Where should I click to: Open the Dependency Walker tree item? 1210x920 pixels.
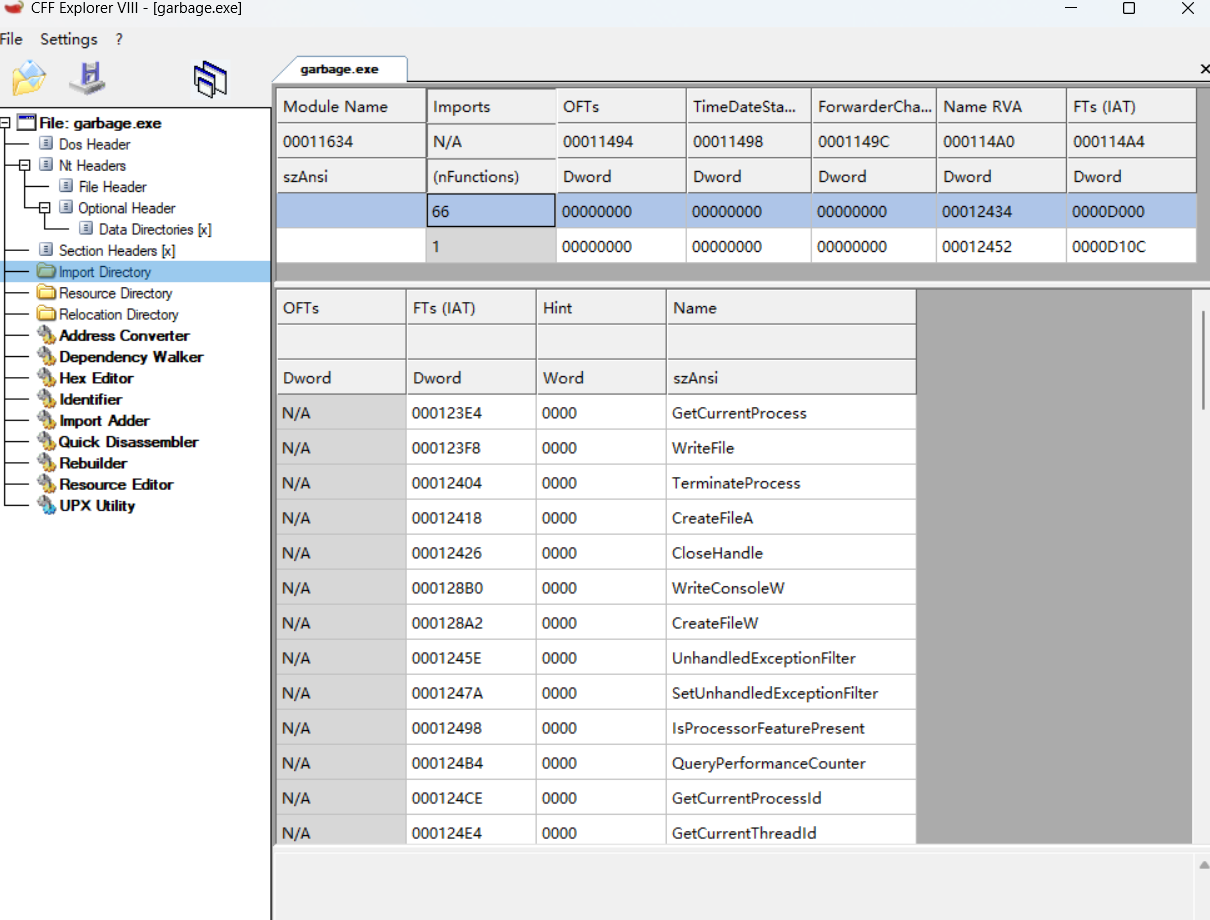(131, 356)
